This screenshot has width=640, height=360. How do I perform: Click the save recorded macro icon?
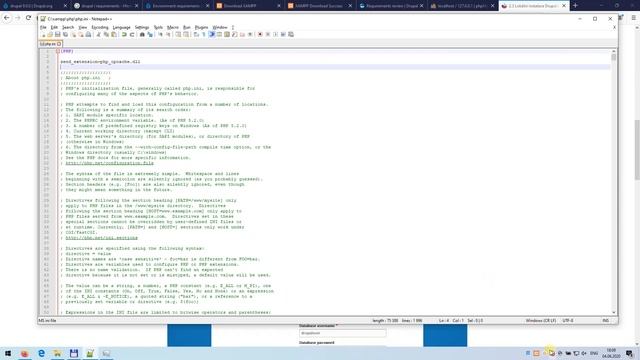coord(291,35)
